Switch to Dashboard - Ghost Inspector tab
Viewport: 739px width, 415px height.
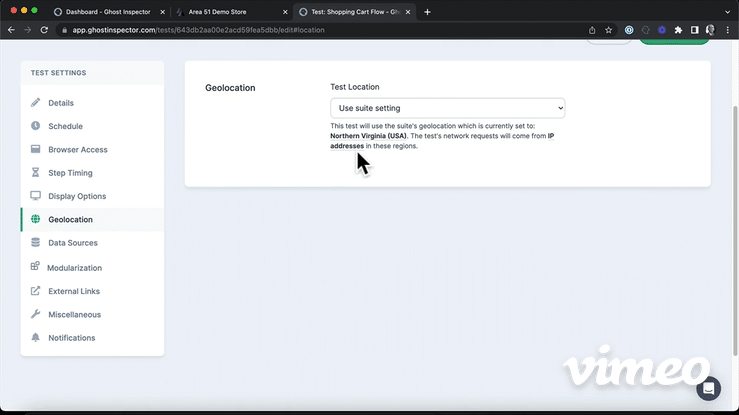[x=108, y=12]
